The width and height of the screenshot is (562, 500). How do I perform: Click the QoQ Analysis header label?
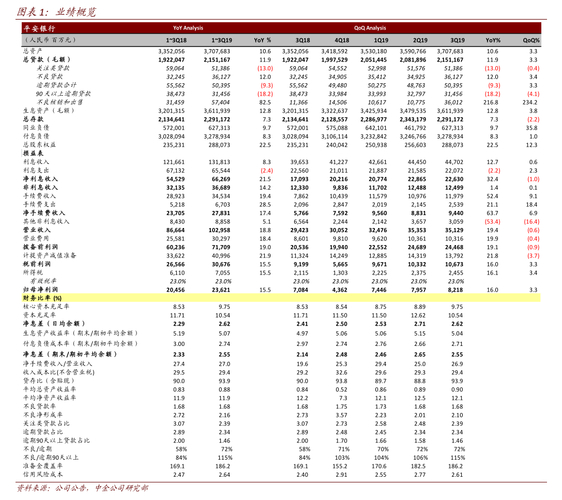click(370, 28)
